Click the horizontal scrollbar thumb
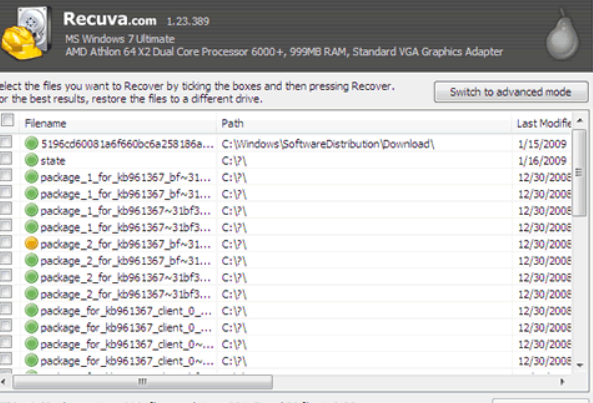This screenshot has width=593, height=403. (143, 382)
